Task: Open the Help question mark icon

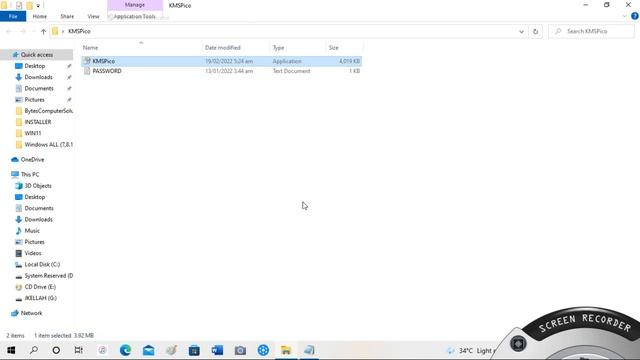Action: tap(634, 16)
